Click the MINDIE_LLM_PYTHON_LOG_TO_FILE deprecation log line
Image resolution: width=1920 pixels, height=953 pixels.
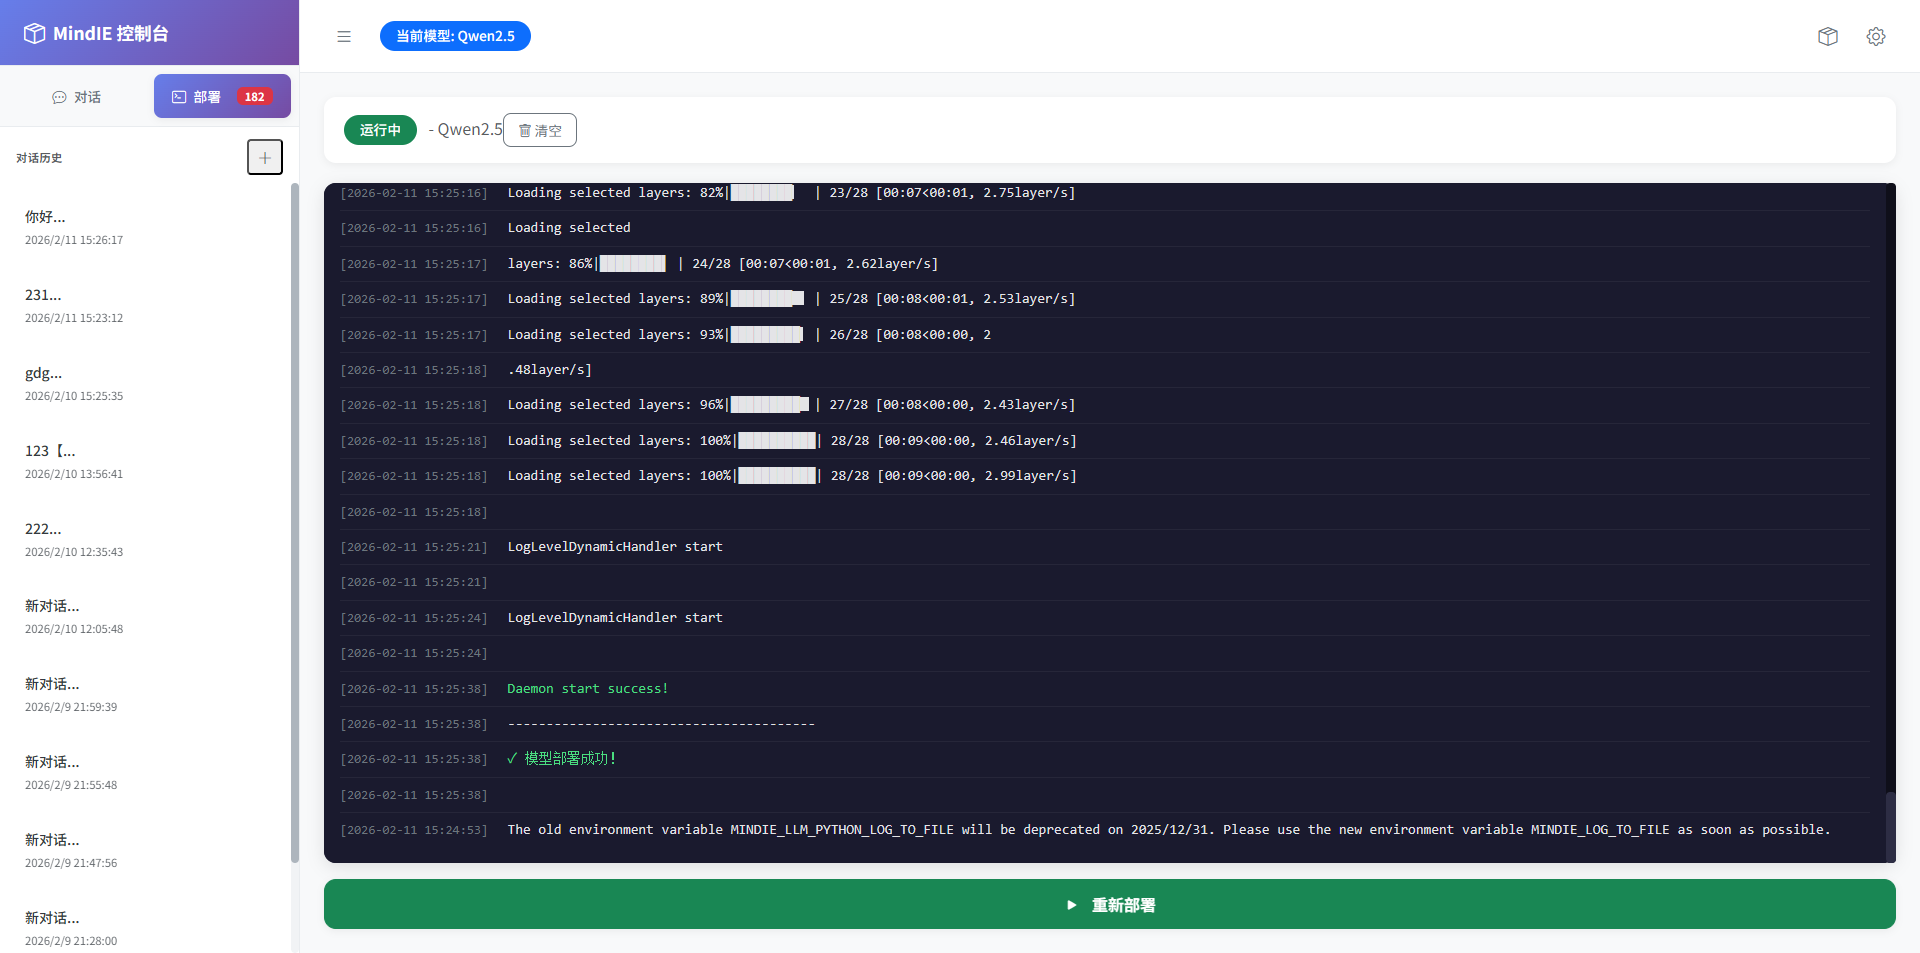[x=1104, y=830]
